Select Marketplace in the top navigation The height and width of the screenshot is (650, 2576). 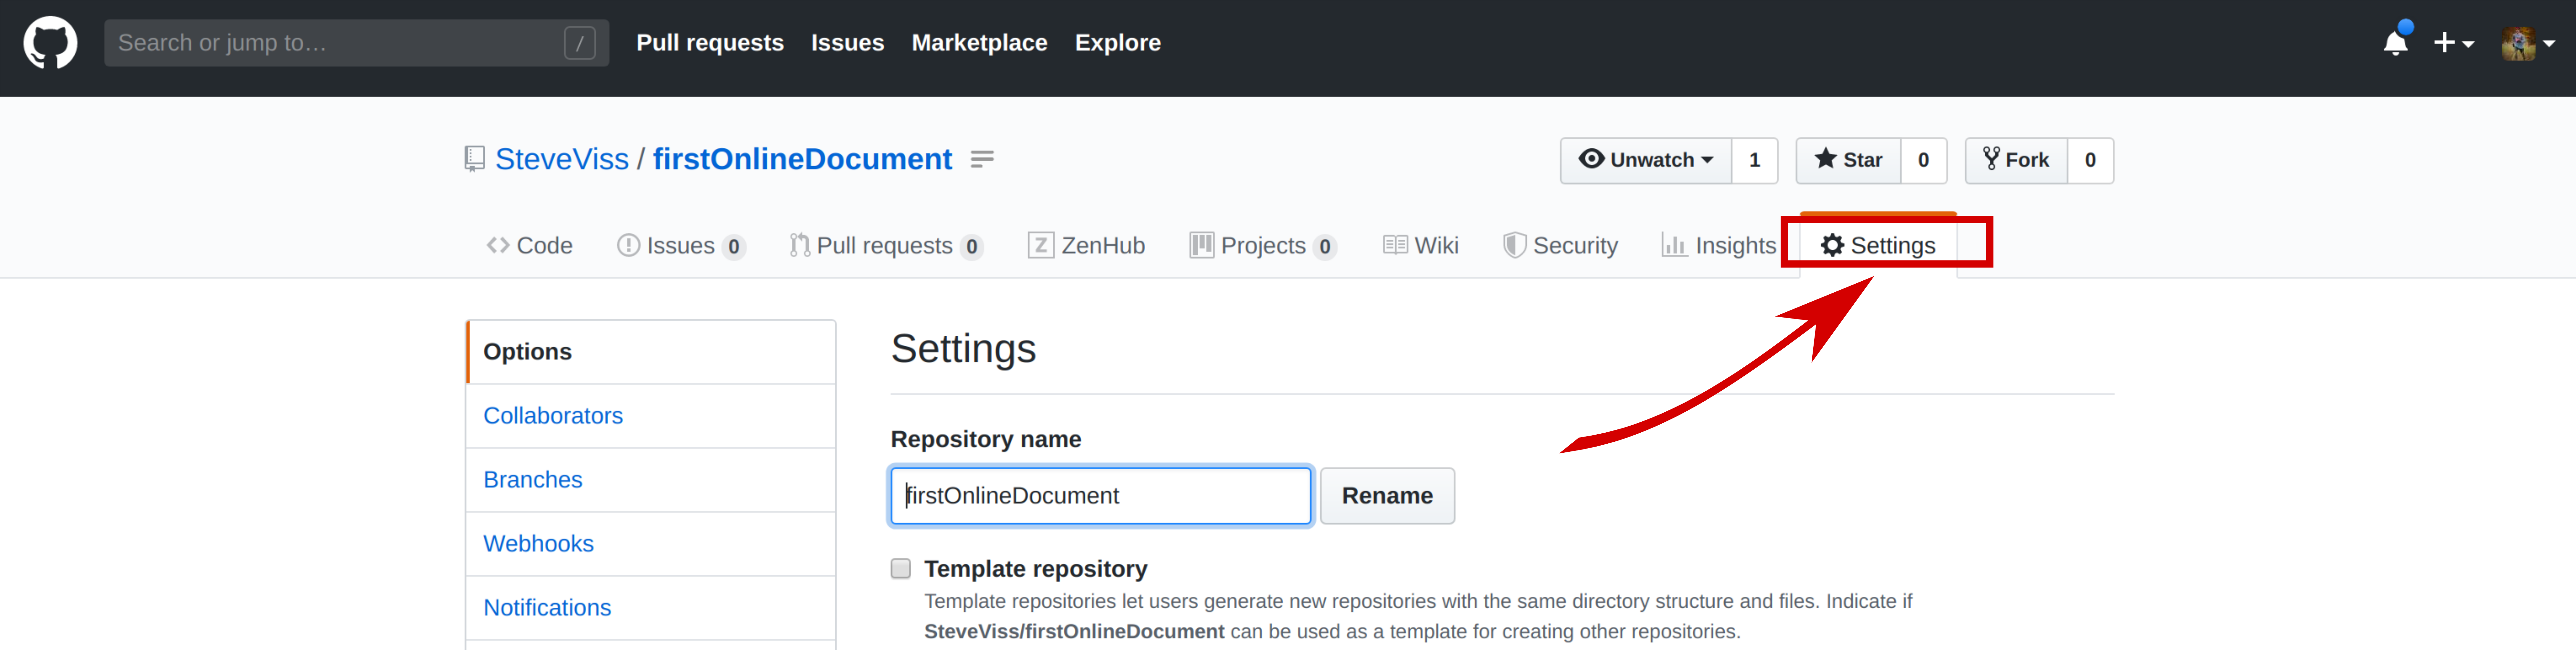[x=979, y=43]
